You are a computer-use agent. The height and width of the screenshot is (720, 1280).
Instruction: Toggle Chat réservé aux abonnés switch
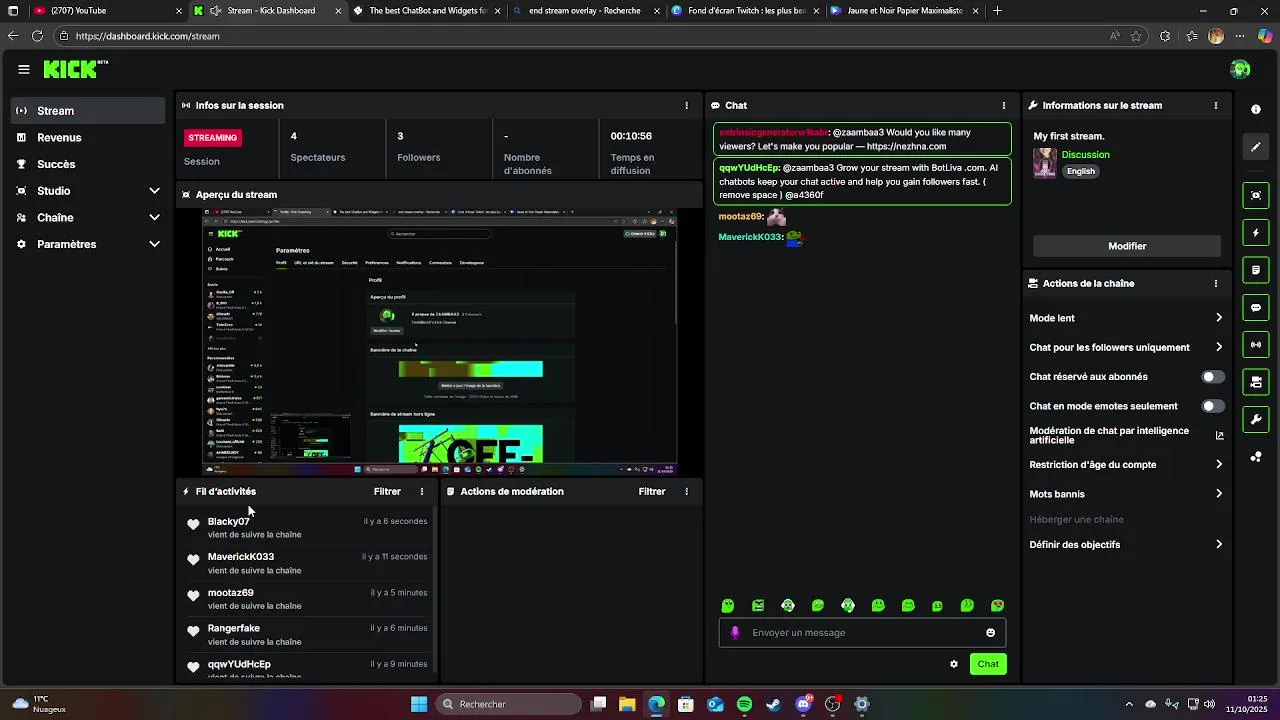point(1213,377)
